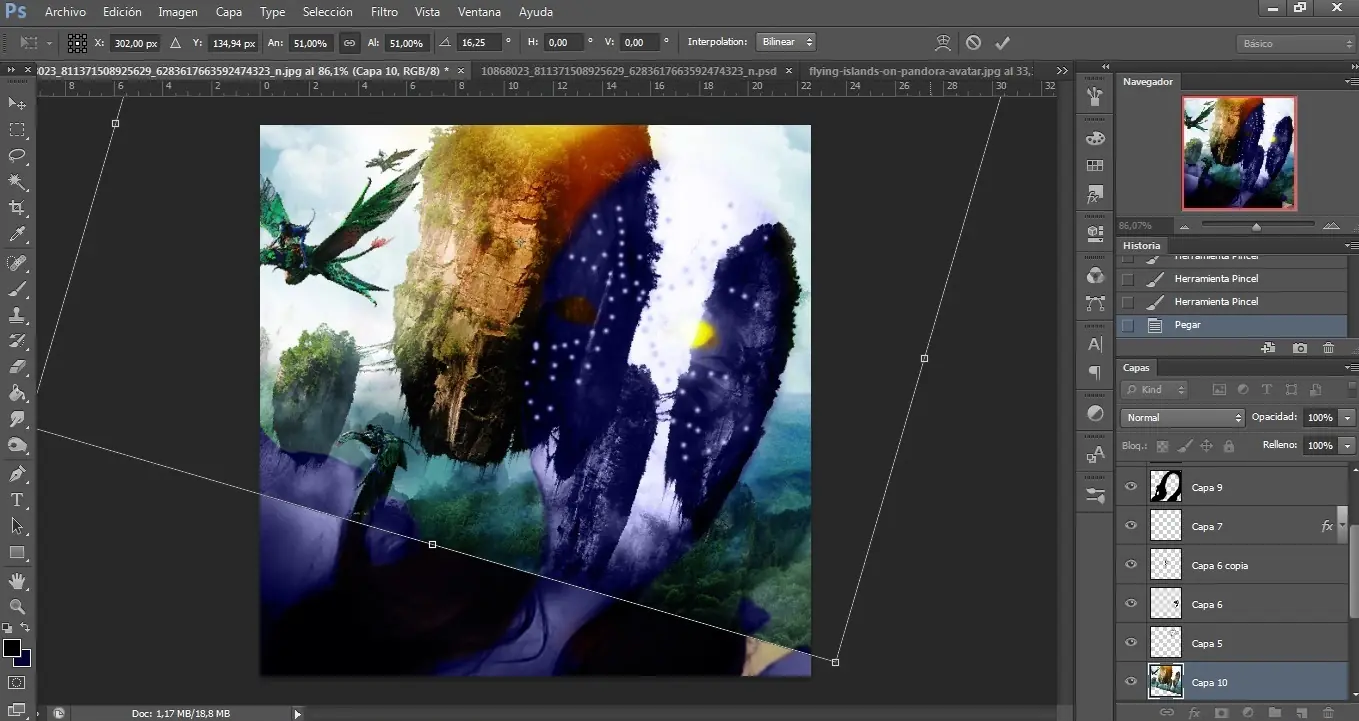This screenshot has height=721, width=1359.
Task: Open the Kind layer filter dropdown
Action: [1155, 389]
